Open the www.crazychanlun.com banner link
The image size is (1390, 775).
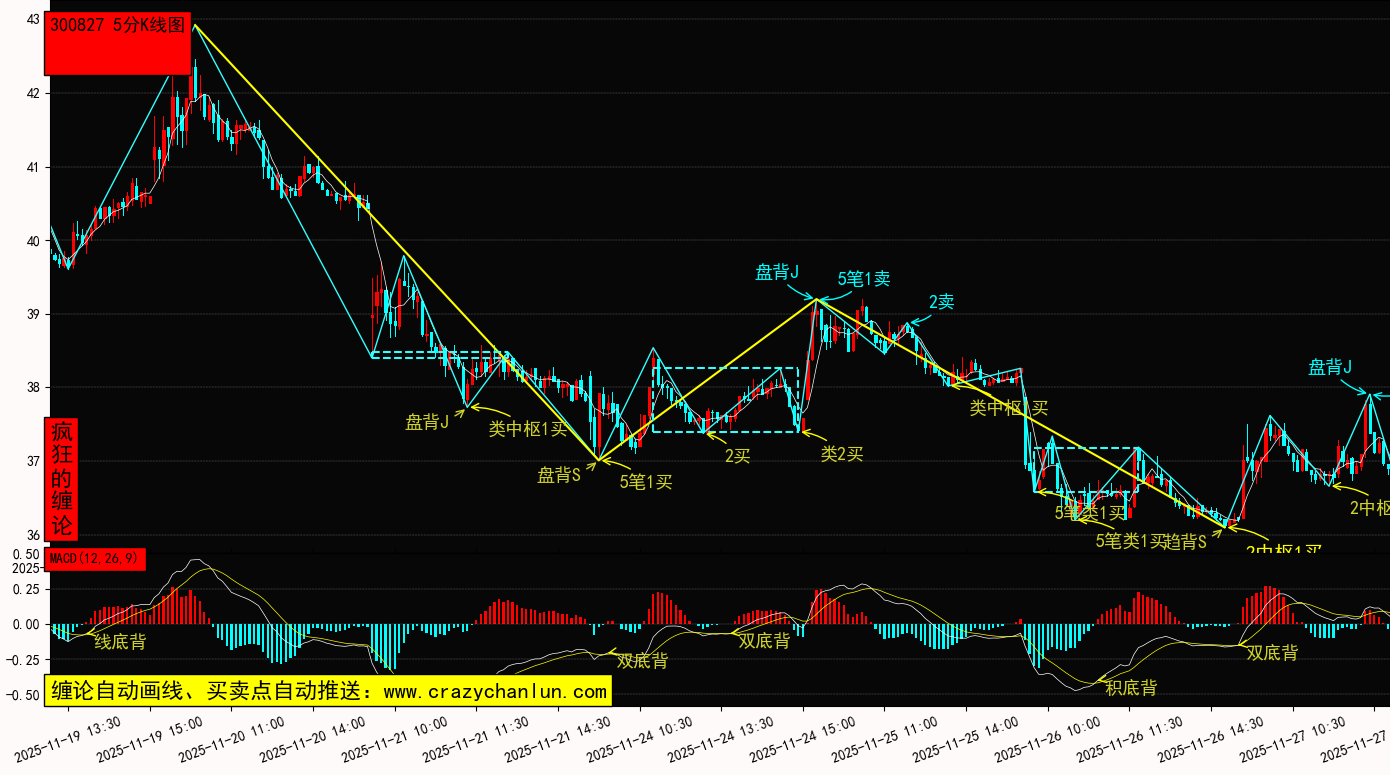point(327,691)
